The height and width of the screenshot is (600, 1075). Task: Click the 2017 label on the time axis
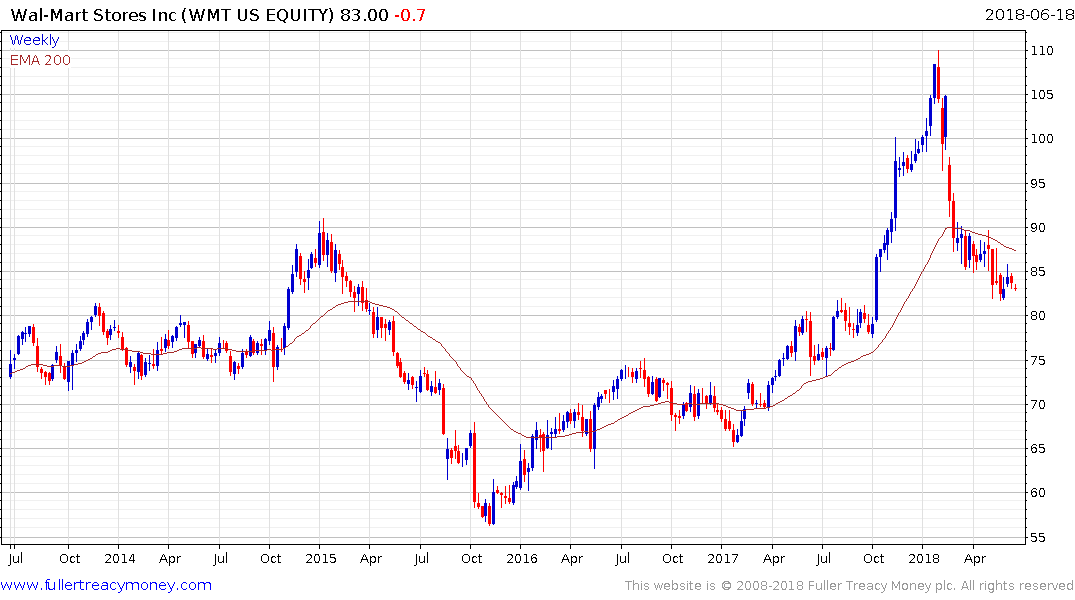coord(723,559)
